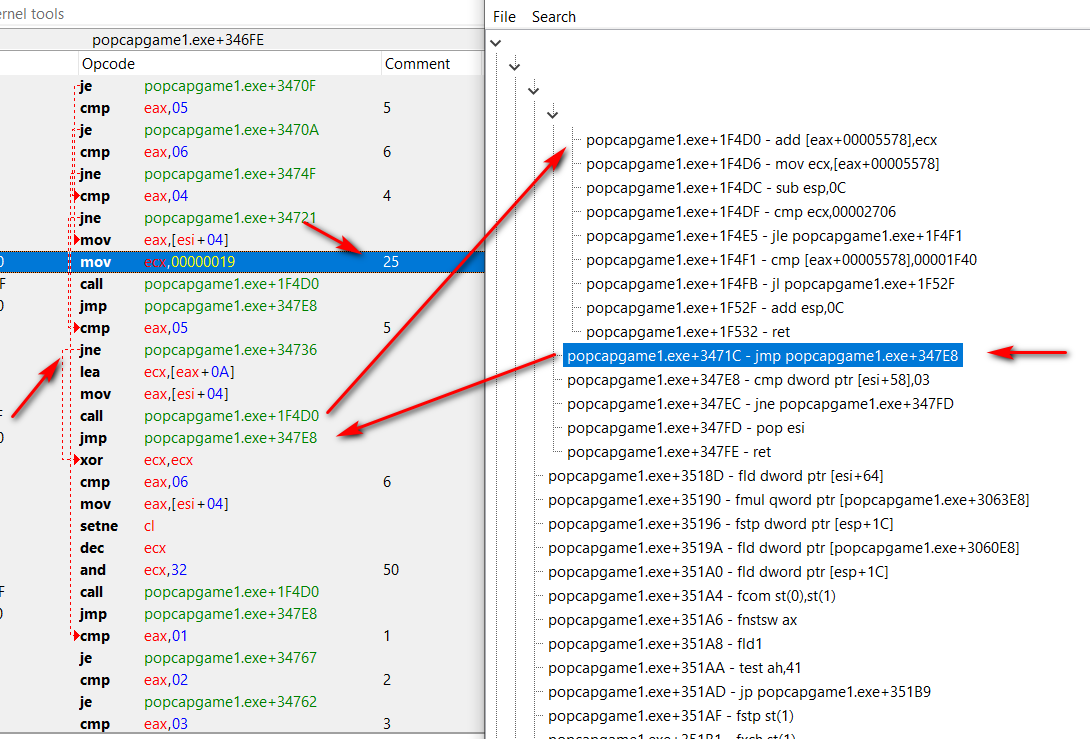Viewport: 1090px width, 739px height.
Task: Select tree entry 'test ah,41'
Action: pos(674,668)
